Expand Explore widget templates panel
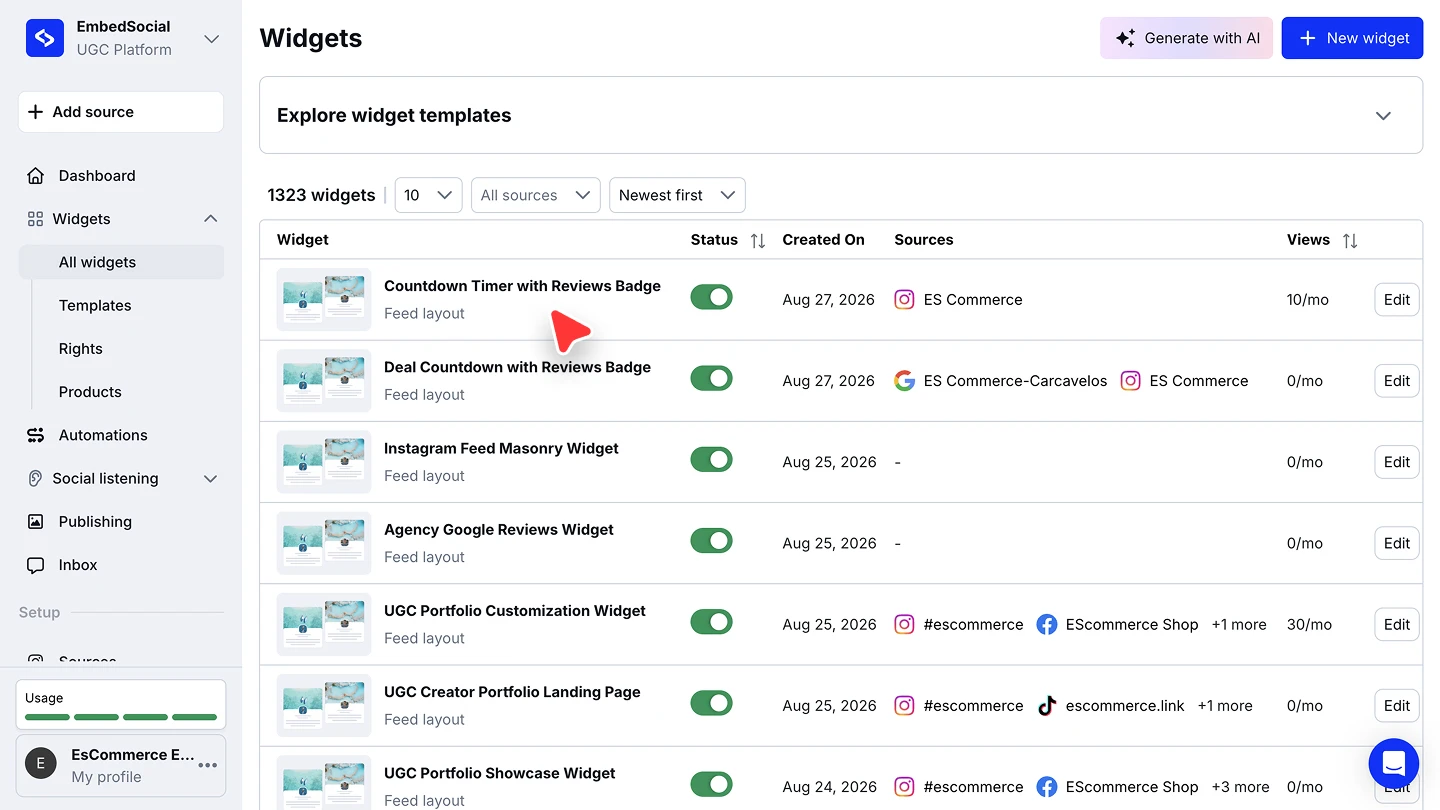The width and height of the screenshot is (1440, 810). coord(1383,116)
